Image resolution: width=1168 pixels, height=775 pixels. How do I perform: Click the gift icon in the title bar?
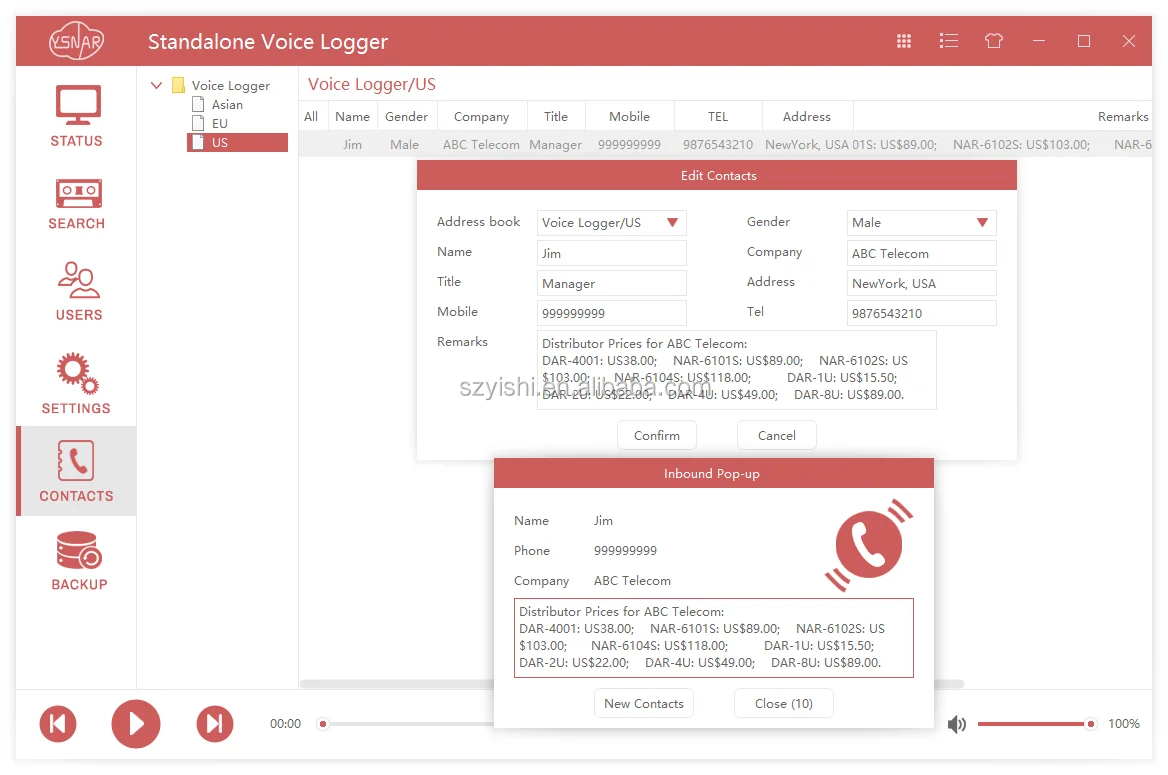point(993,41)
